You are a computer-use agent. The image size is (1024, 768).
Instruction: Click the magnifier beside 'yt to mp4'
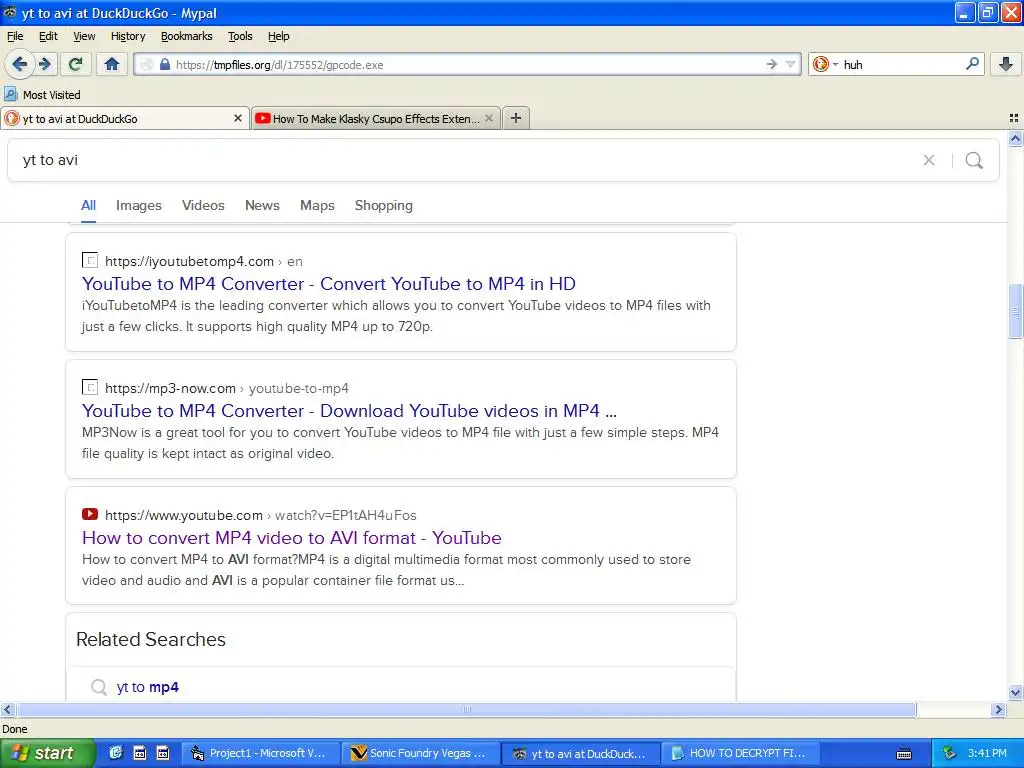[99, 687]
